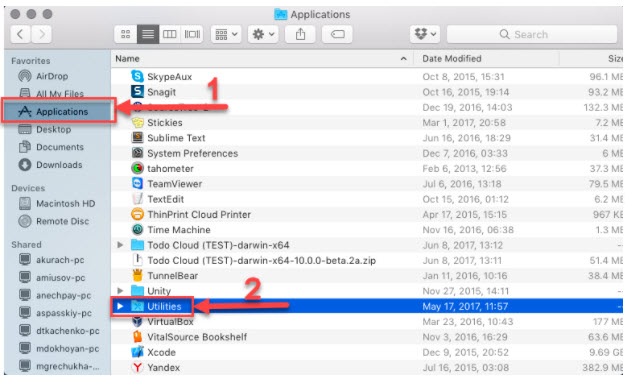
Task: Open the Dropbox toolbar dropdown
Action: (x=425, y=34)
